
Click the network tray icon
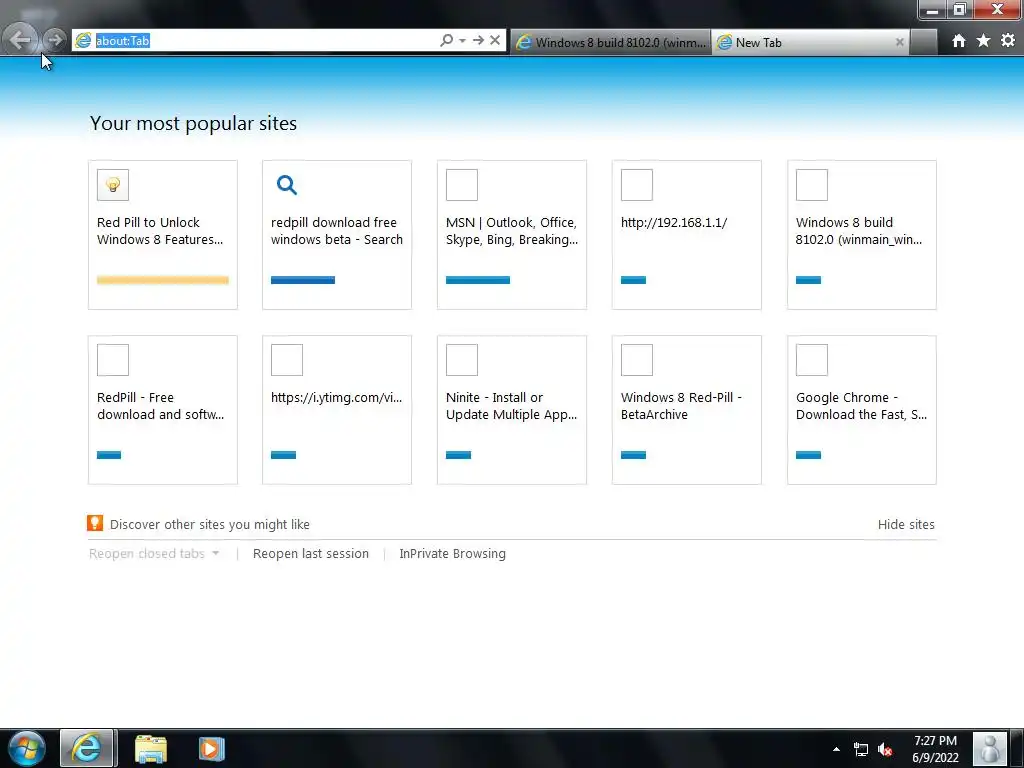pyautogui.click(x=861, y=750)
